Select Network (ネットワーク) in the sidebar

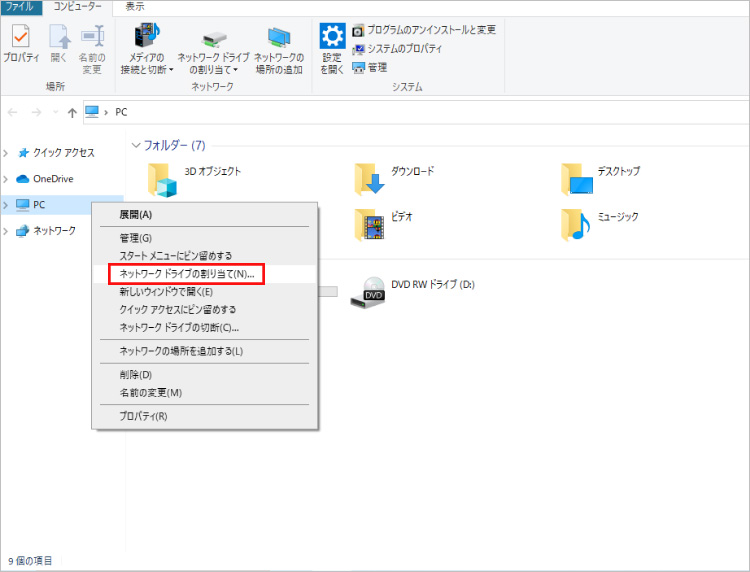click(x=46, y=231)
